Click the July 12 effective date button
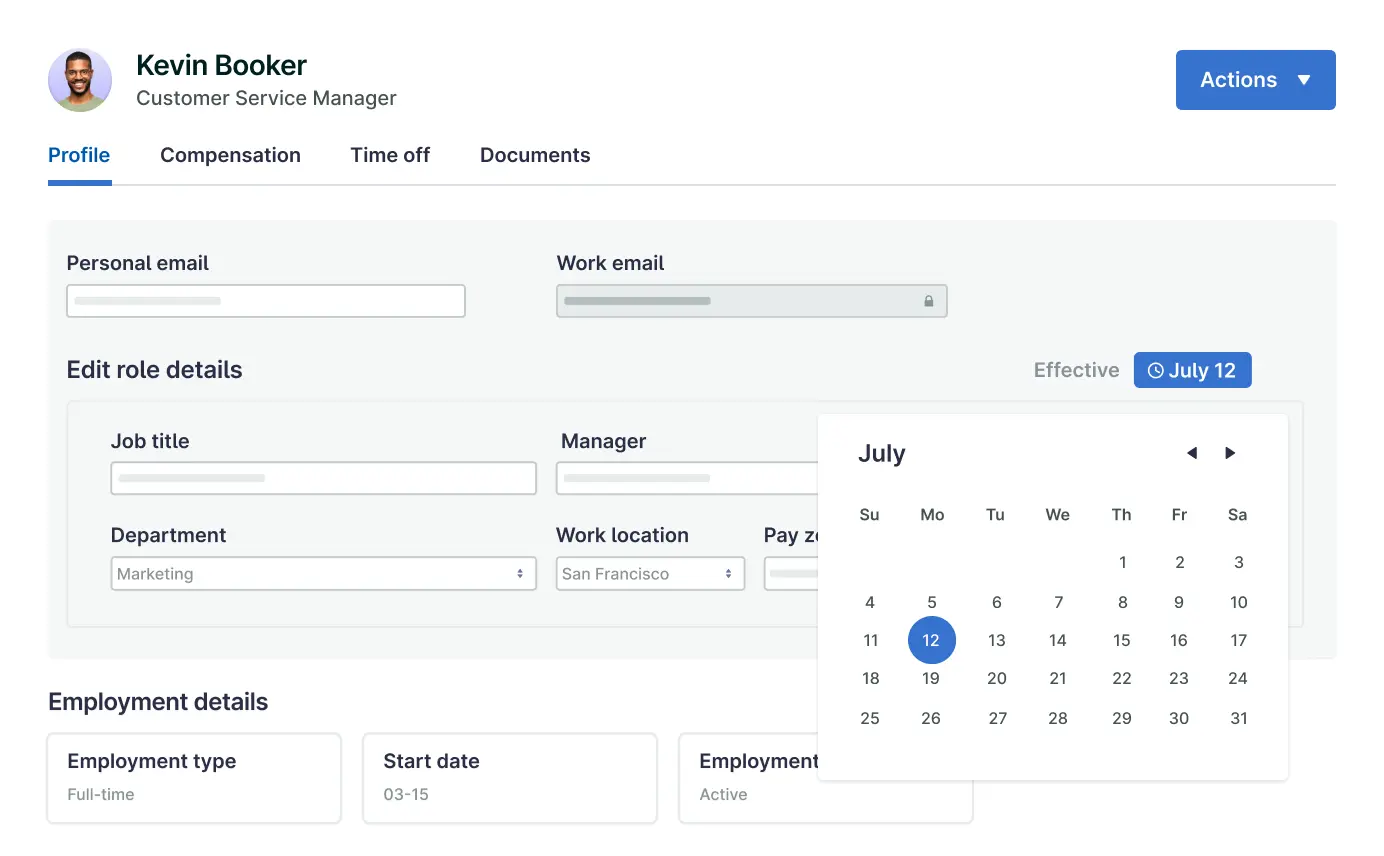This screenshot has height=856, width=1384. click(1192, 370)
